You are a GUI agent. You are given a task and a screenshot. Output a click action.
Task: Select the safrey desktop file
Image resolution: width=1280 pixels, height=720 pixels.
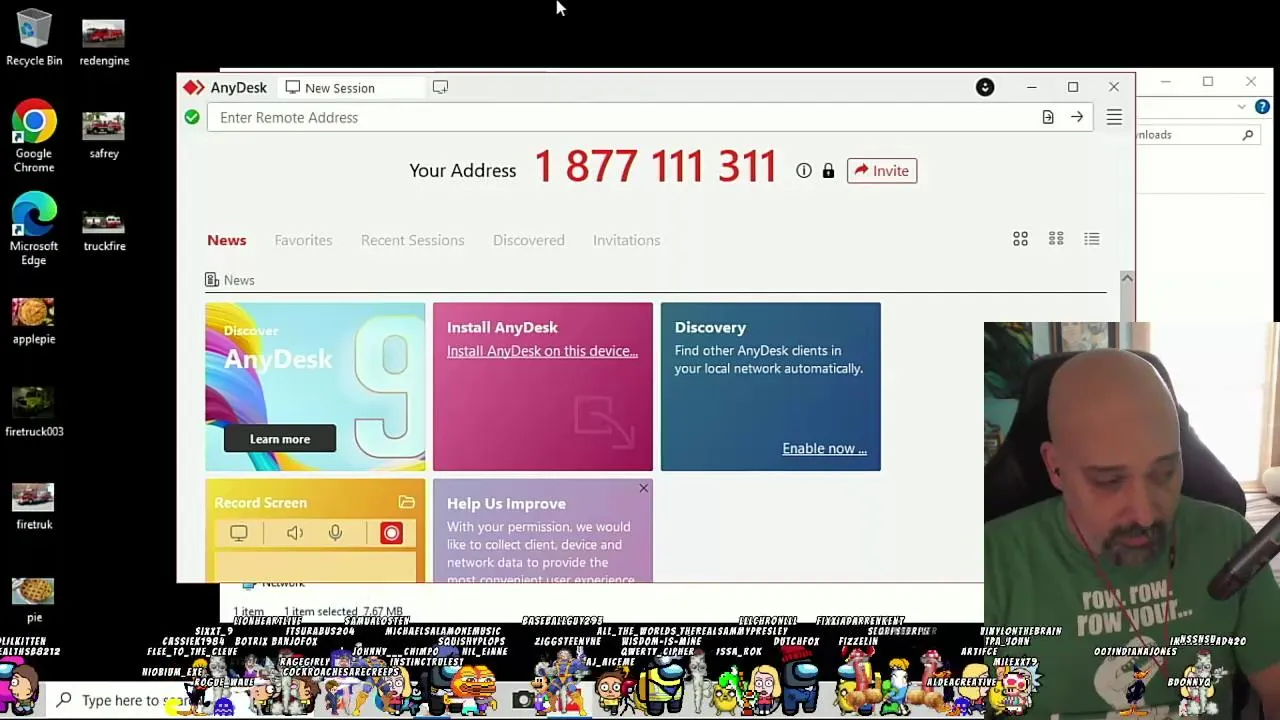coord(104,135)
